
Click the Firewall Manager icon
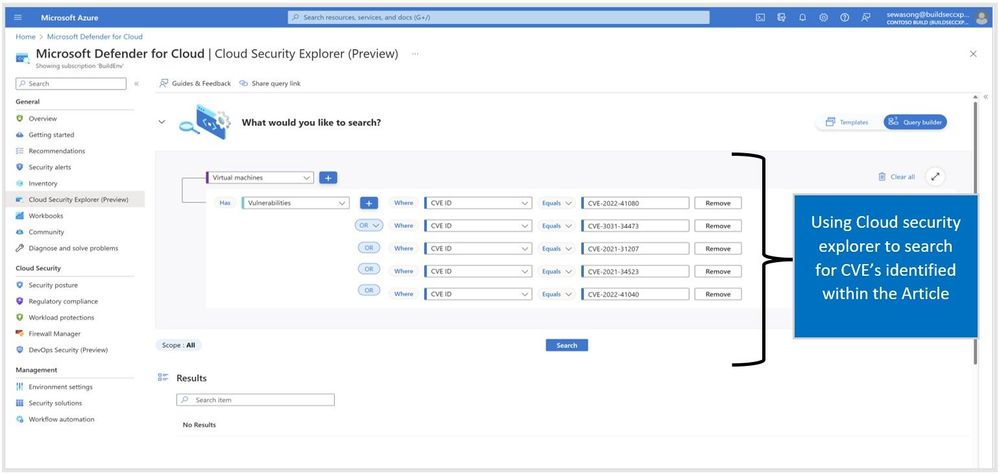pos(20,334)
